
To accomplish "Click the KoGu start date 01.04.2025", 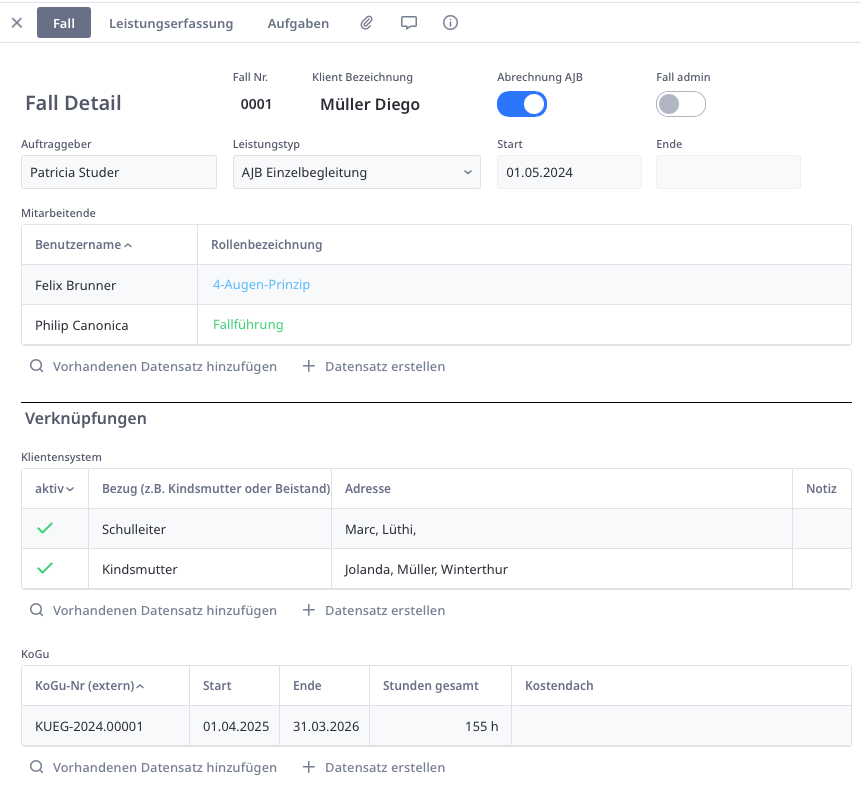I will (234, 726).
